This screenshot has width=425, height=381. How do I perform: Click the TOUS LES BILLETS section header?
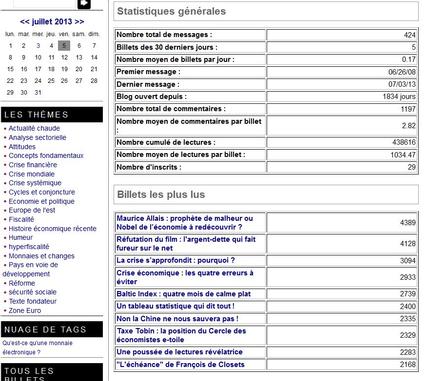pos(52,373)
